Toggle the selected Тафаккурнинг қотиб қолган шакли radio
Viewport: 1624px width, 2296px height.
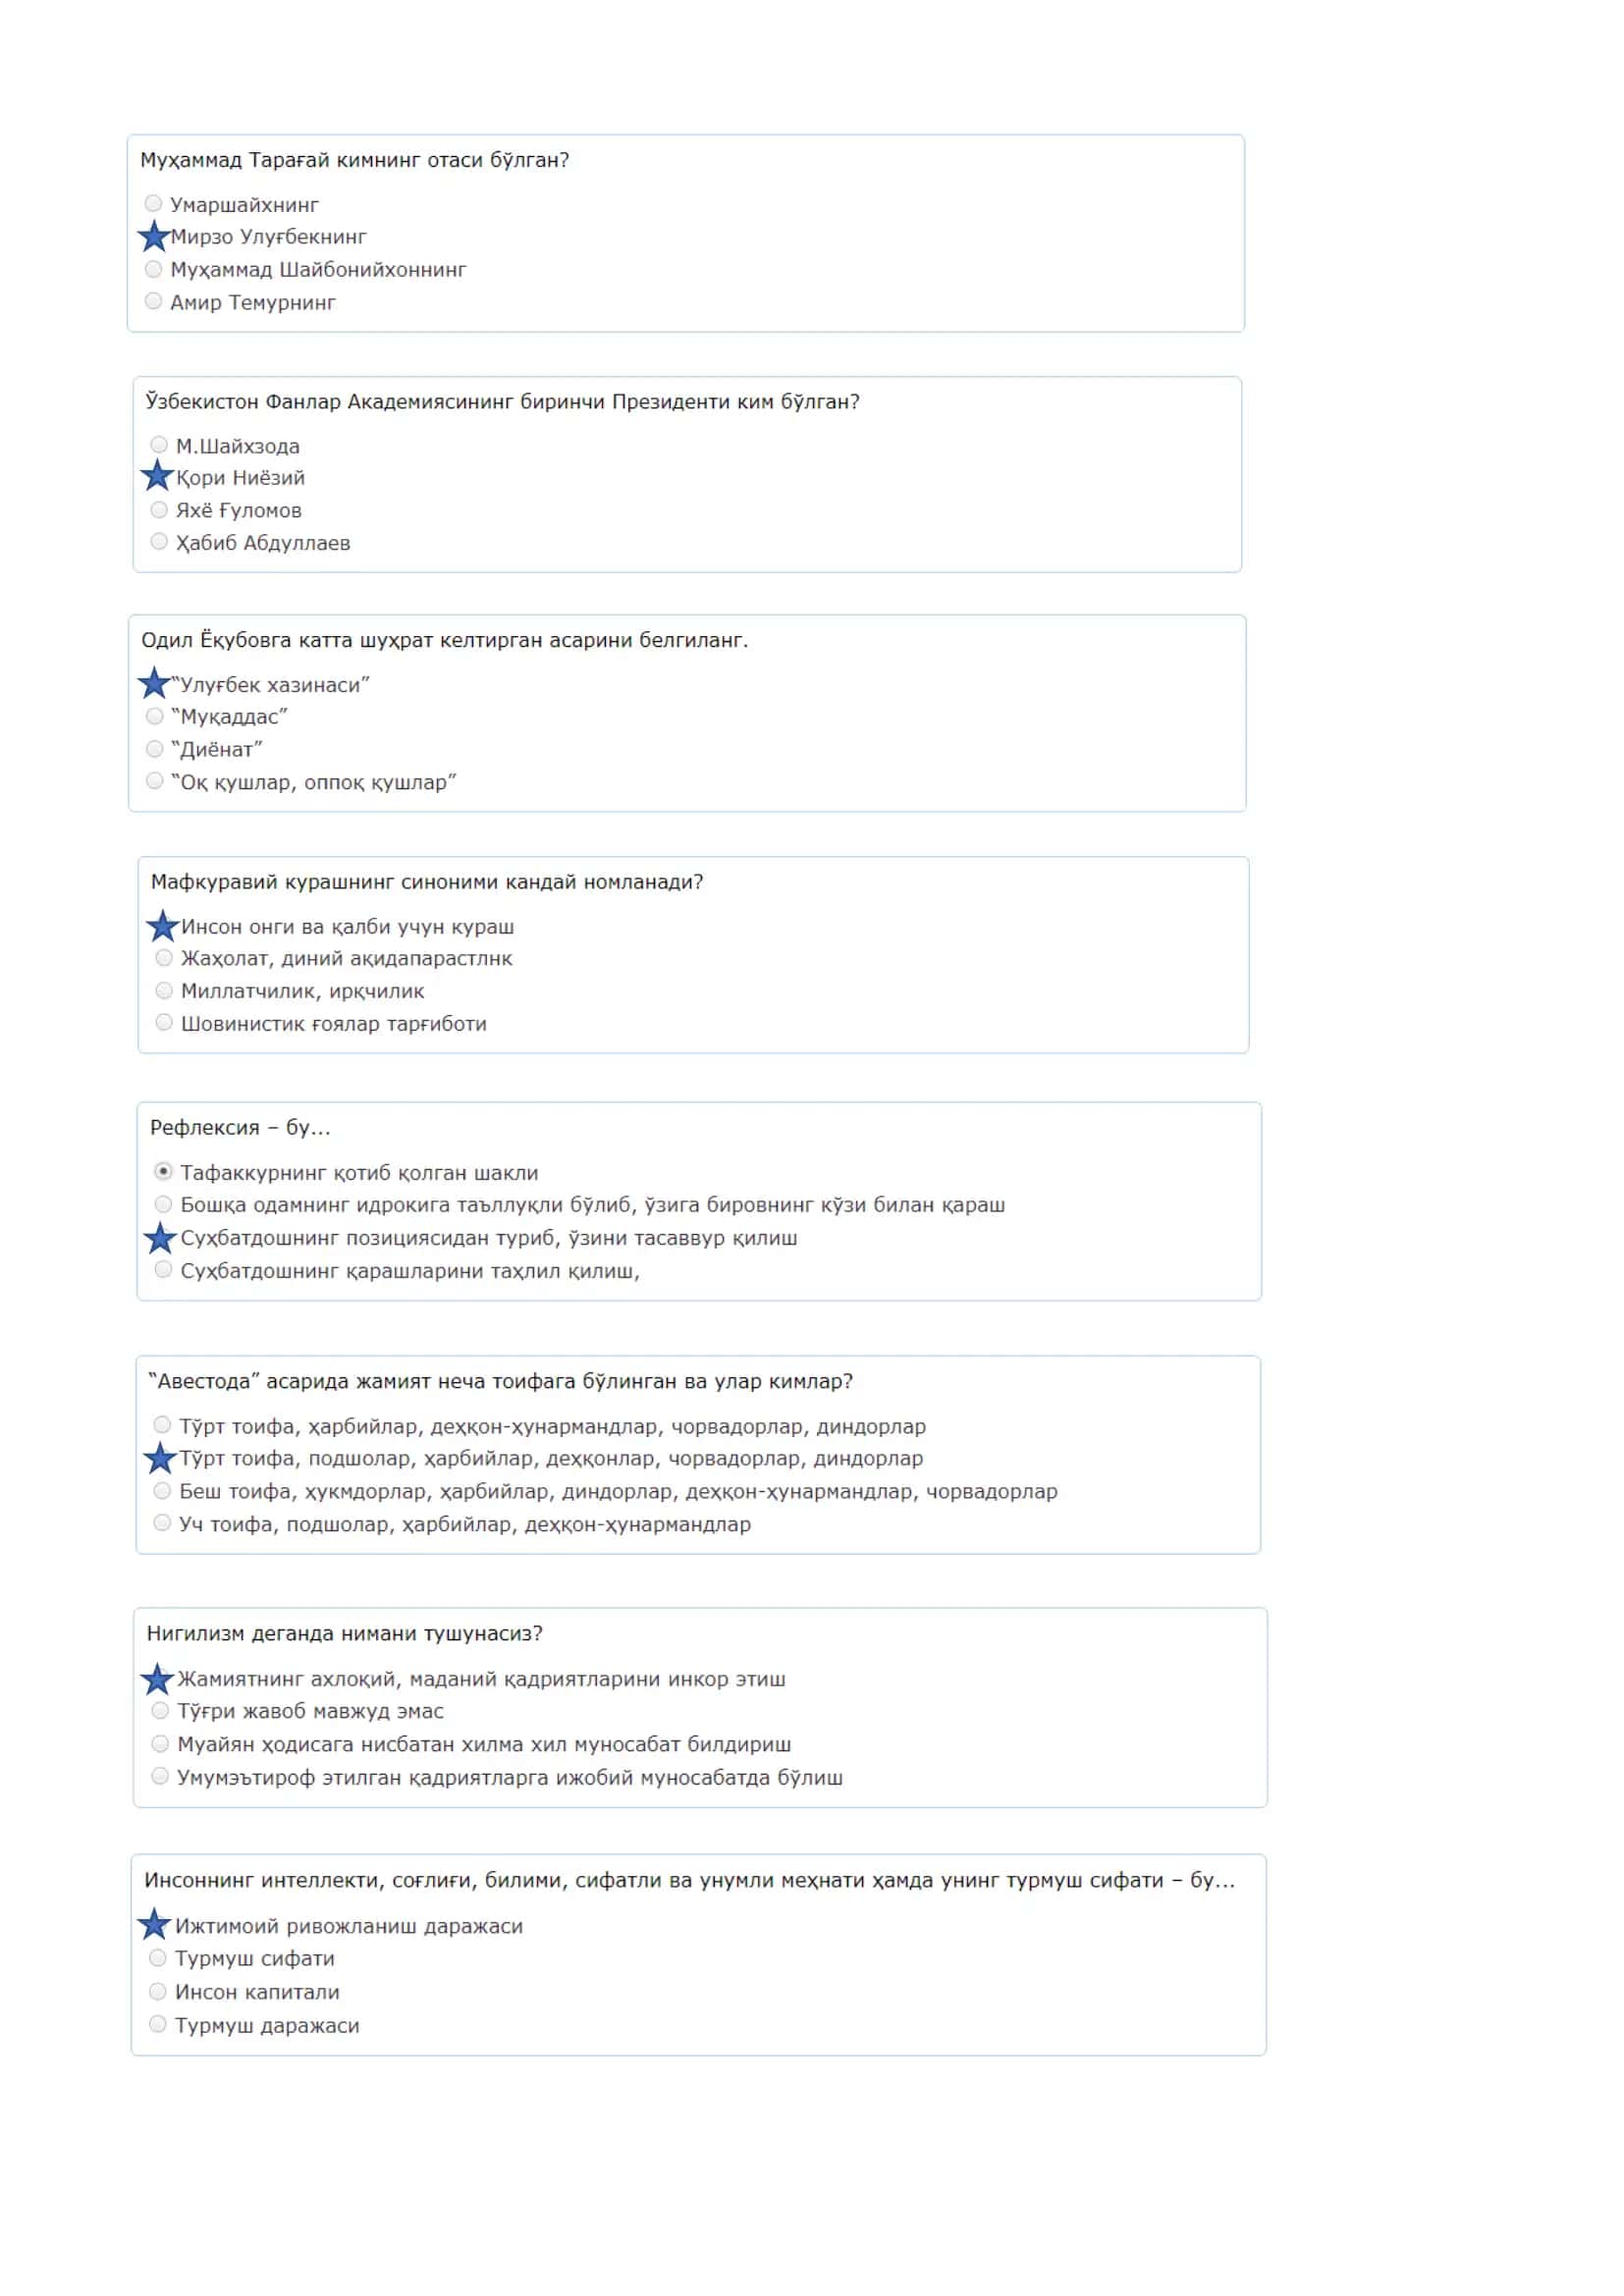coord(163,1171)
